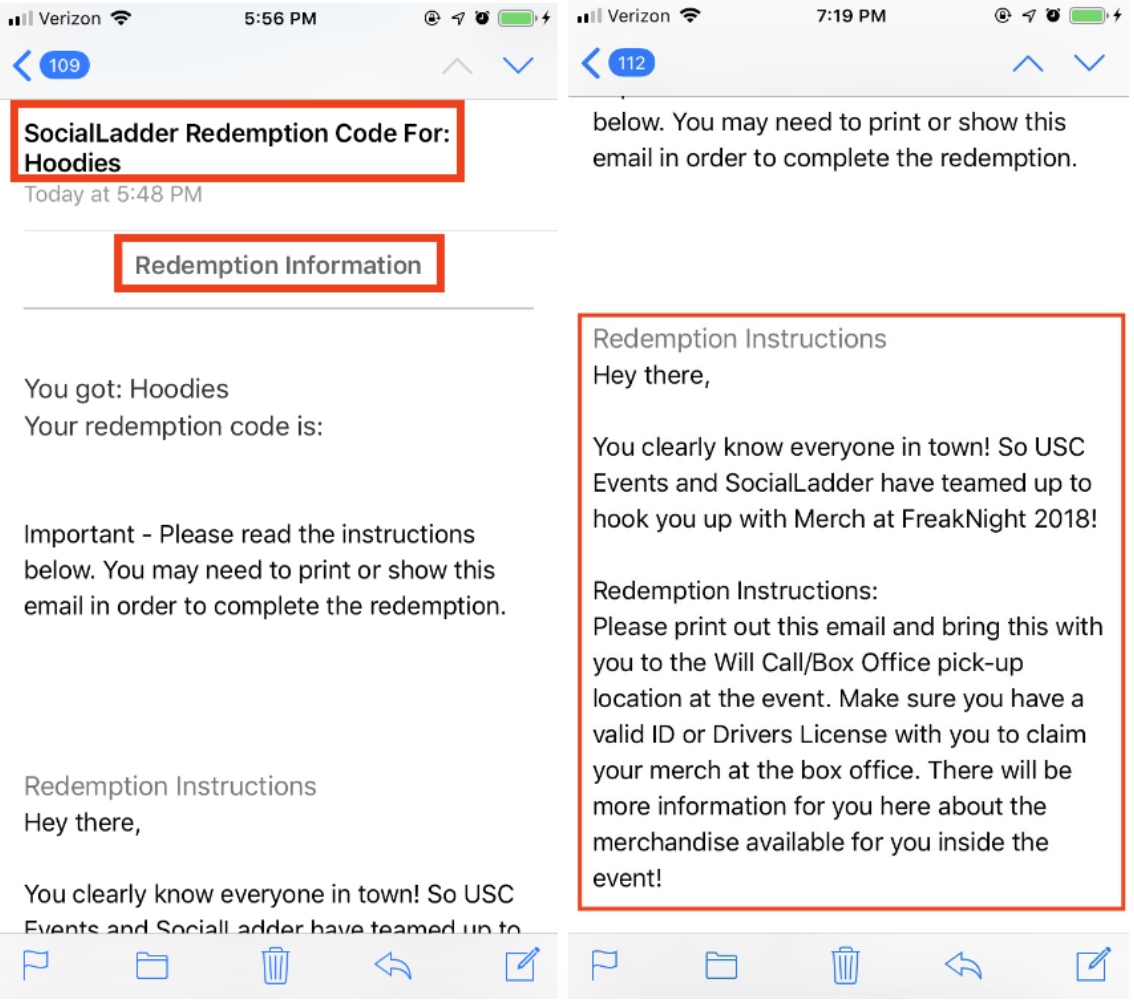Tap the 'Today at 5:48 PM' timestamp
The image size is (1134, 1006).
coord(113,194)
